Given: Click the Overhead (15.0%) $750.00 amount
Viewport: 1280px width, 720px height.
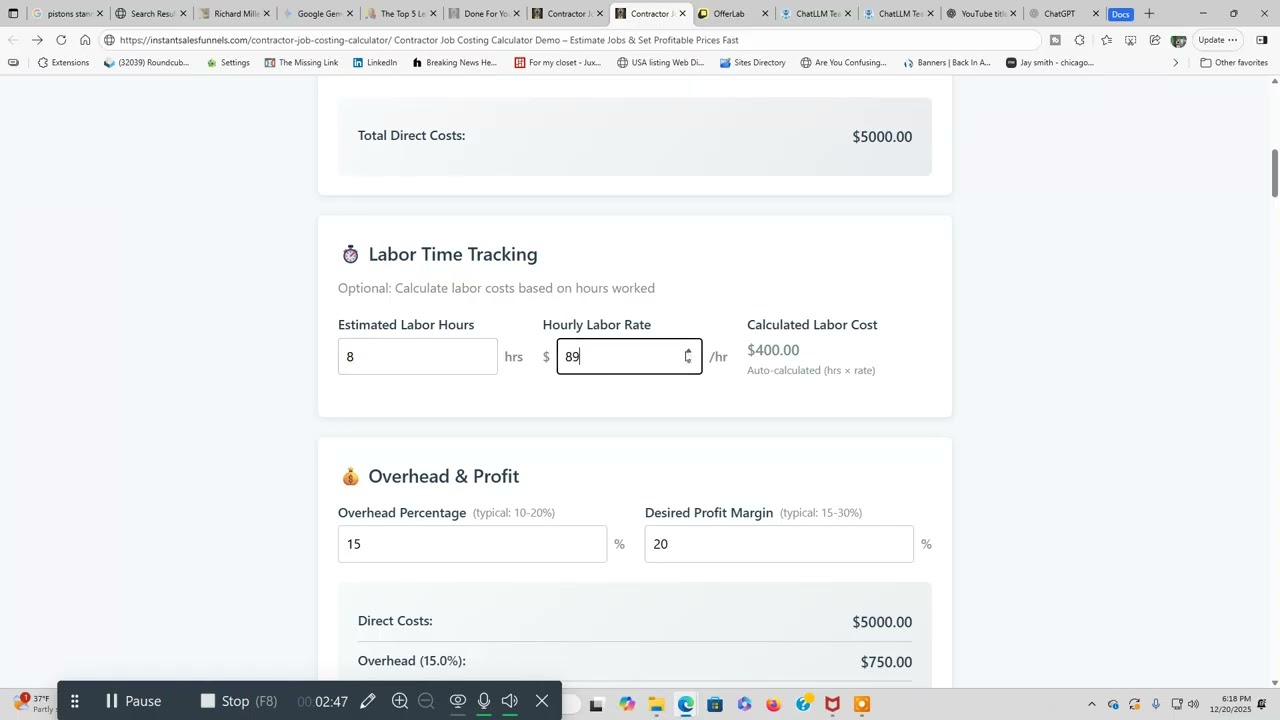Looking at the screenshot, I should 886,662.
